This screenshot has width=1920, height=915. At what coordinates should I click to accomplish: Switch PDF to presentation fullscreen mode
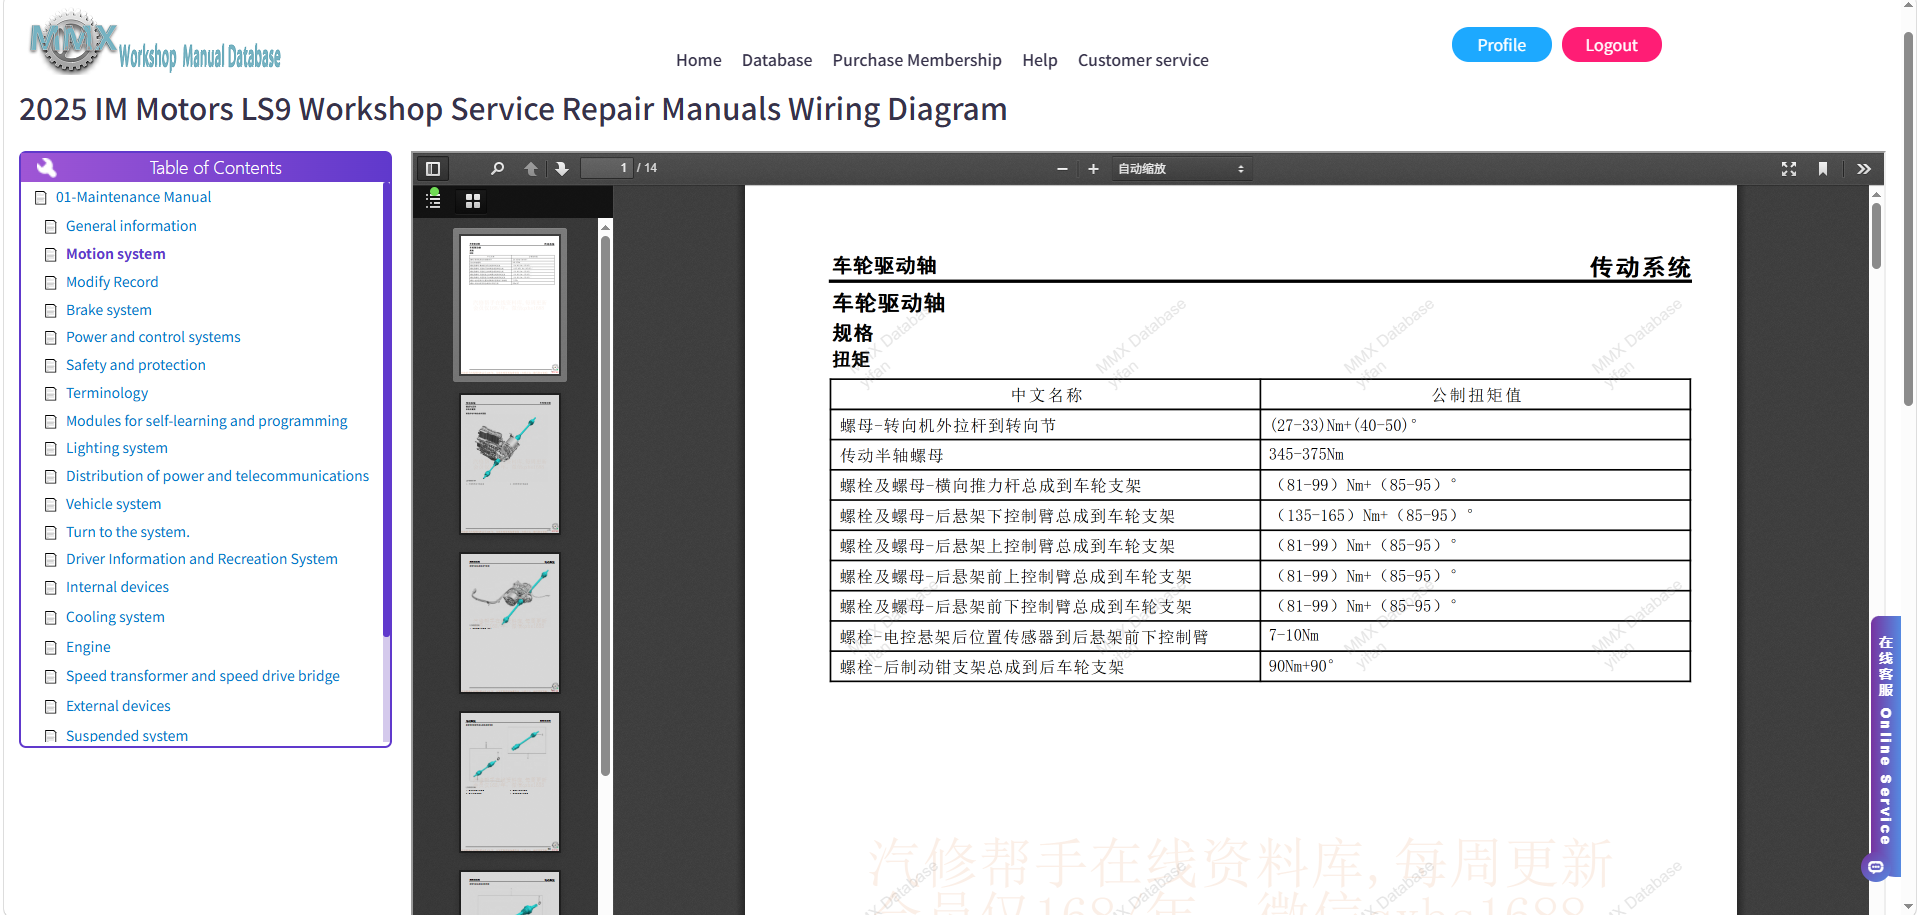1789,169
